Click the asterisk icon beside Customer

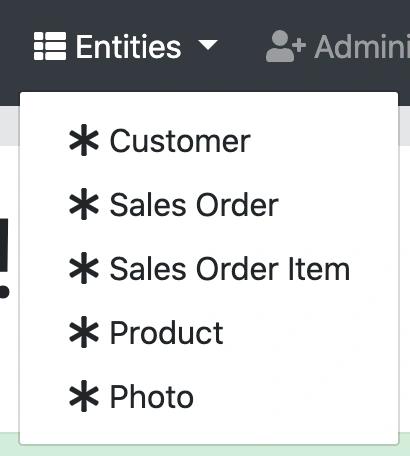pos(84,140)
